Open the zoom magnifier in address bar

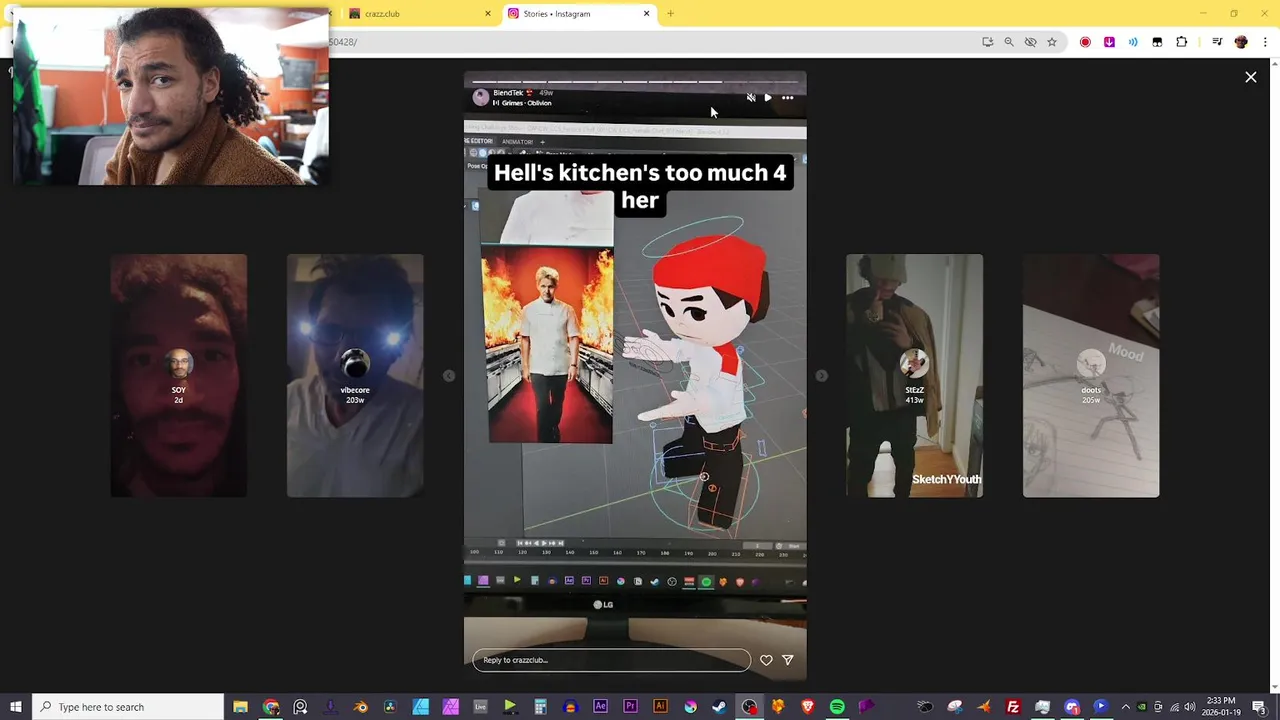[x=1009, y=42]
